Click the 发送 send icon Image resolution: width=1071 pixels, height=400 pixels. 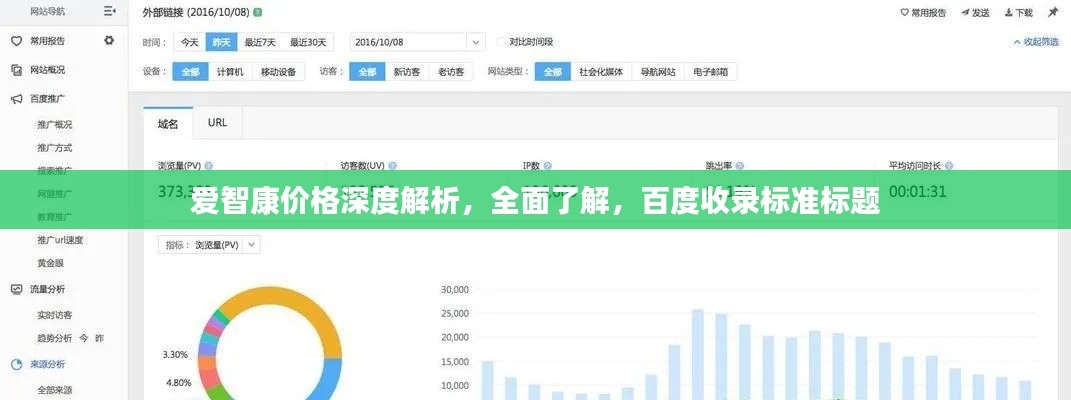968,13
